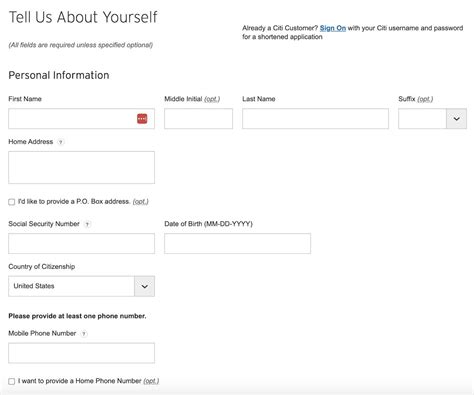Focus the First Name input field

point(81,119)
